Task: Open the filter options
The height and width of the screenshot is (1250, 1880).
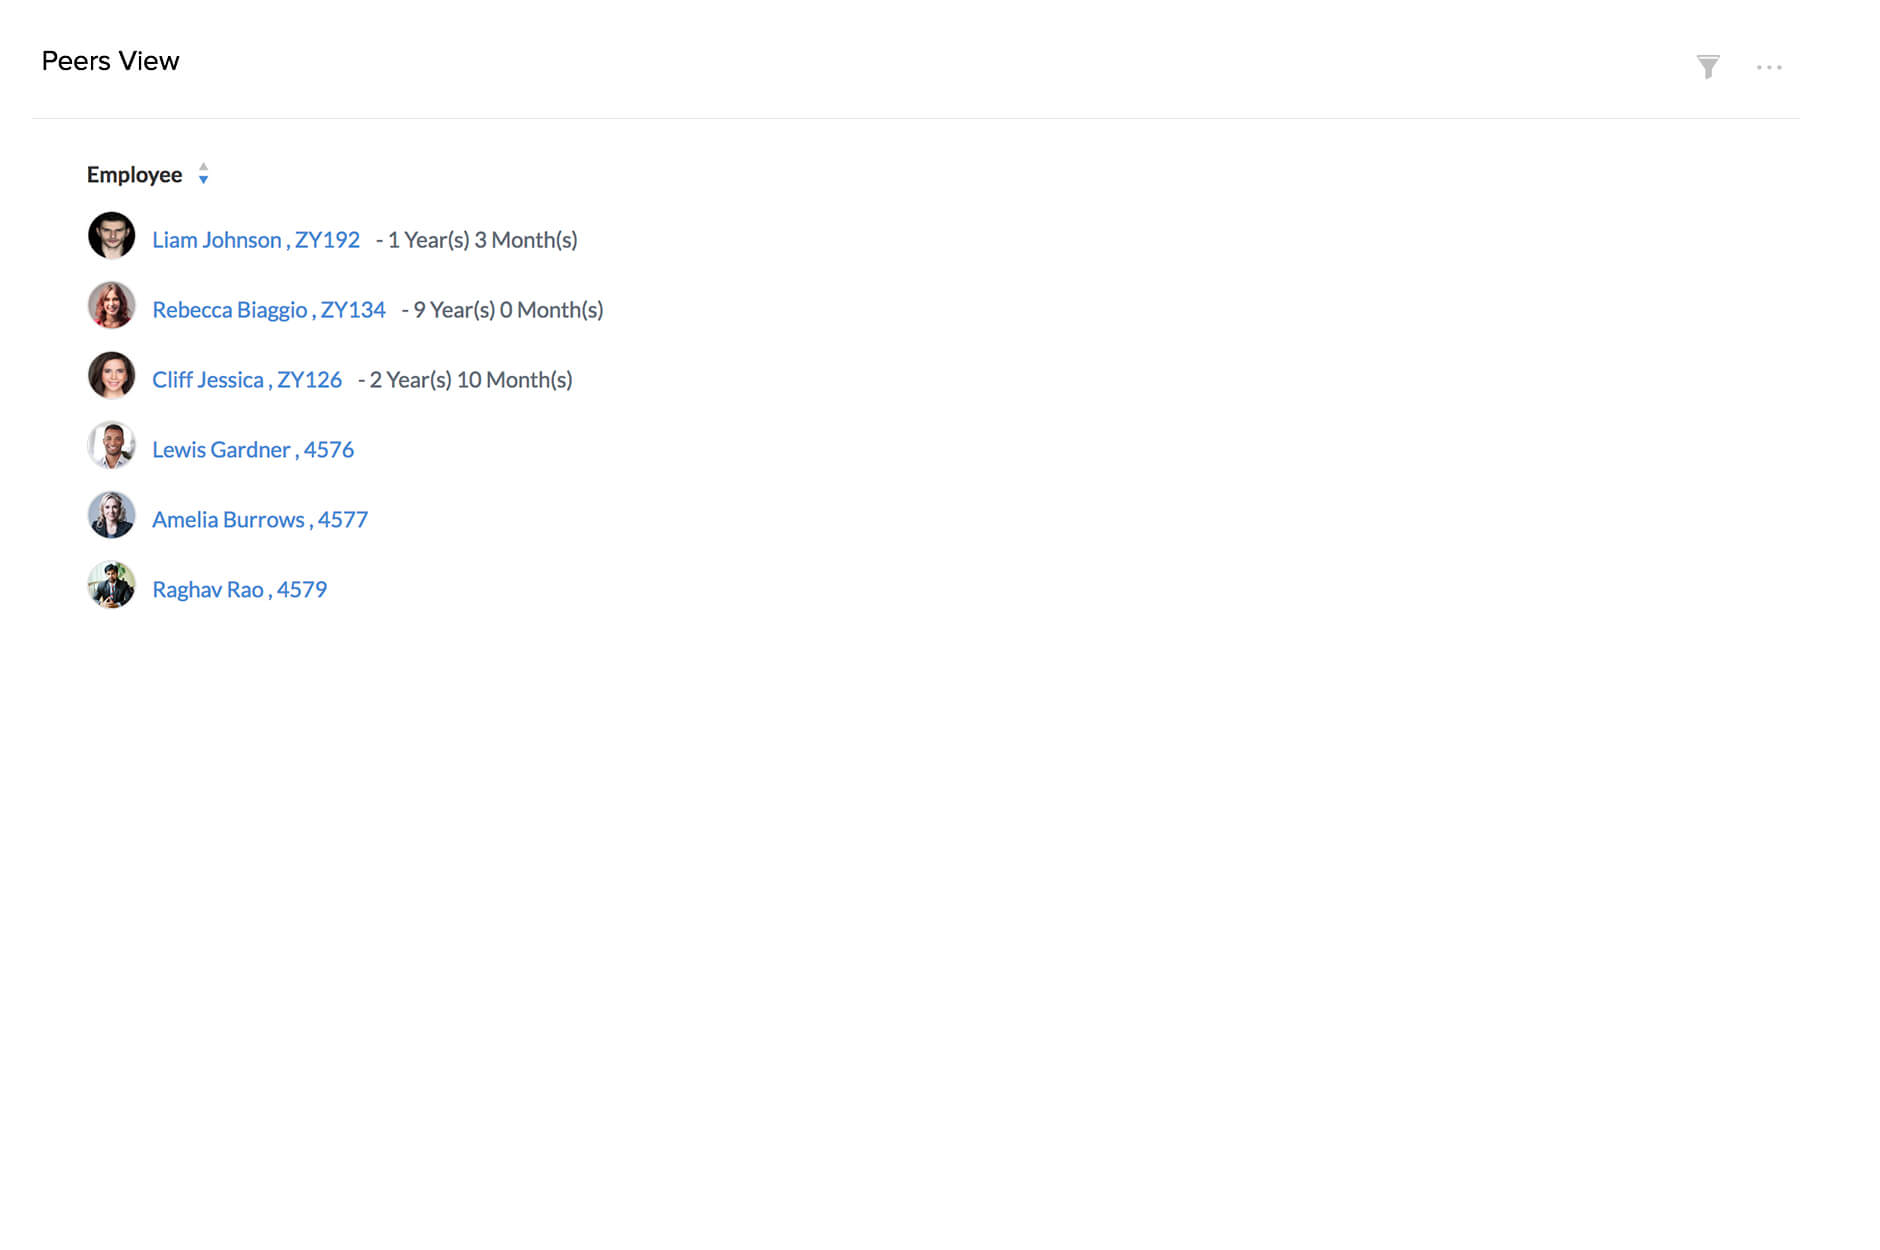Action: (1709, 66)
